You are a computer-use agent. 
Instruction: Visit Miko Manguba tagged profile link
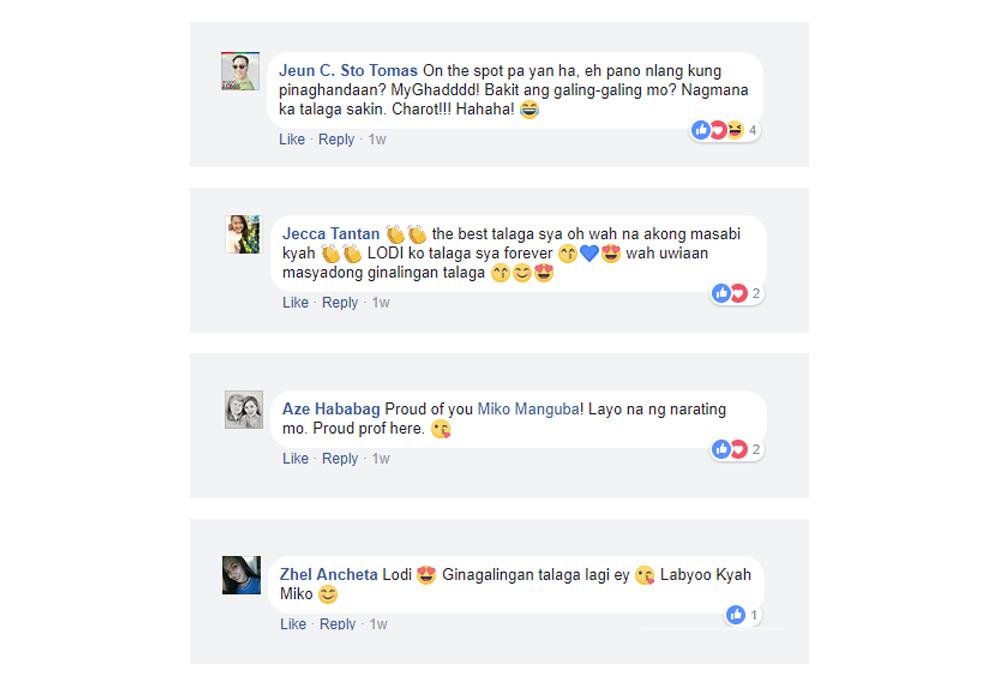point(529,409)
